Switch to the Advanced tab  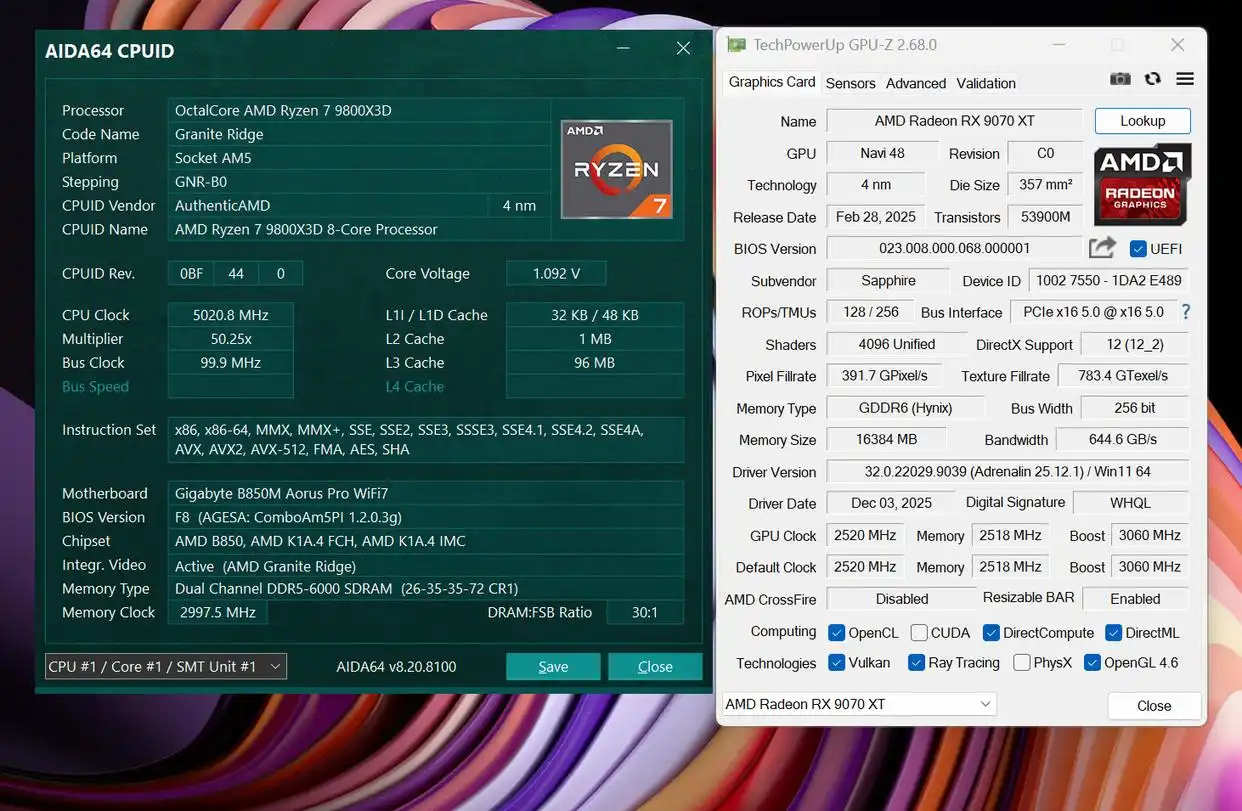915,83
